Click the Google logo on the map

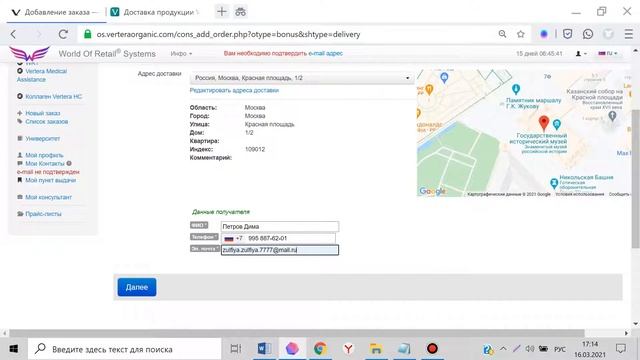click(x=432, y=191)
